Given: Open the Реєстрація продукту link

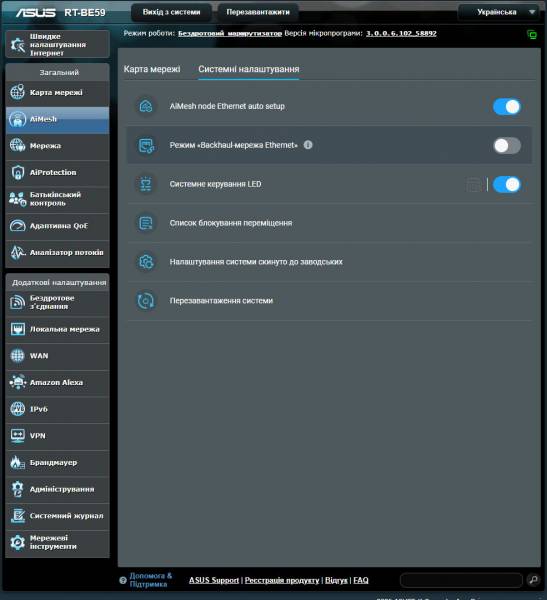Looking at the screenshot, I should coord(282,580).
